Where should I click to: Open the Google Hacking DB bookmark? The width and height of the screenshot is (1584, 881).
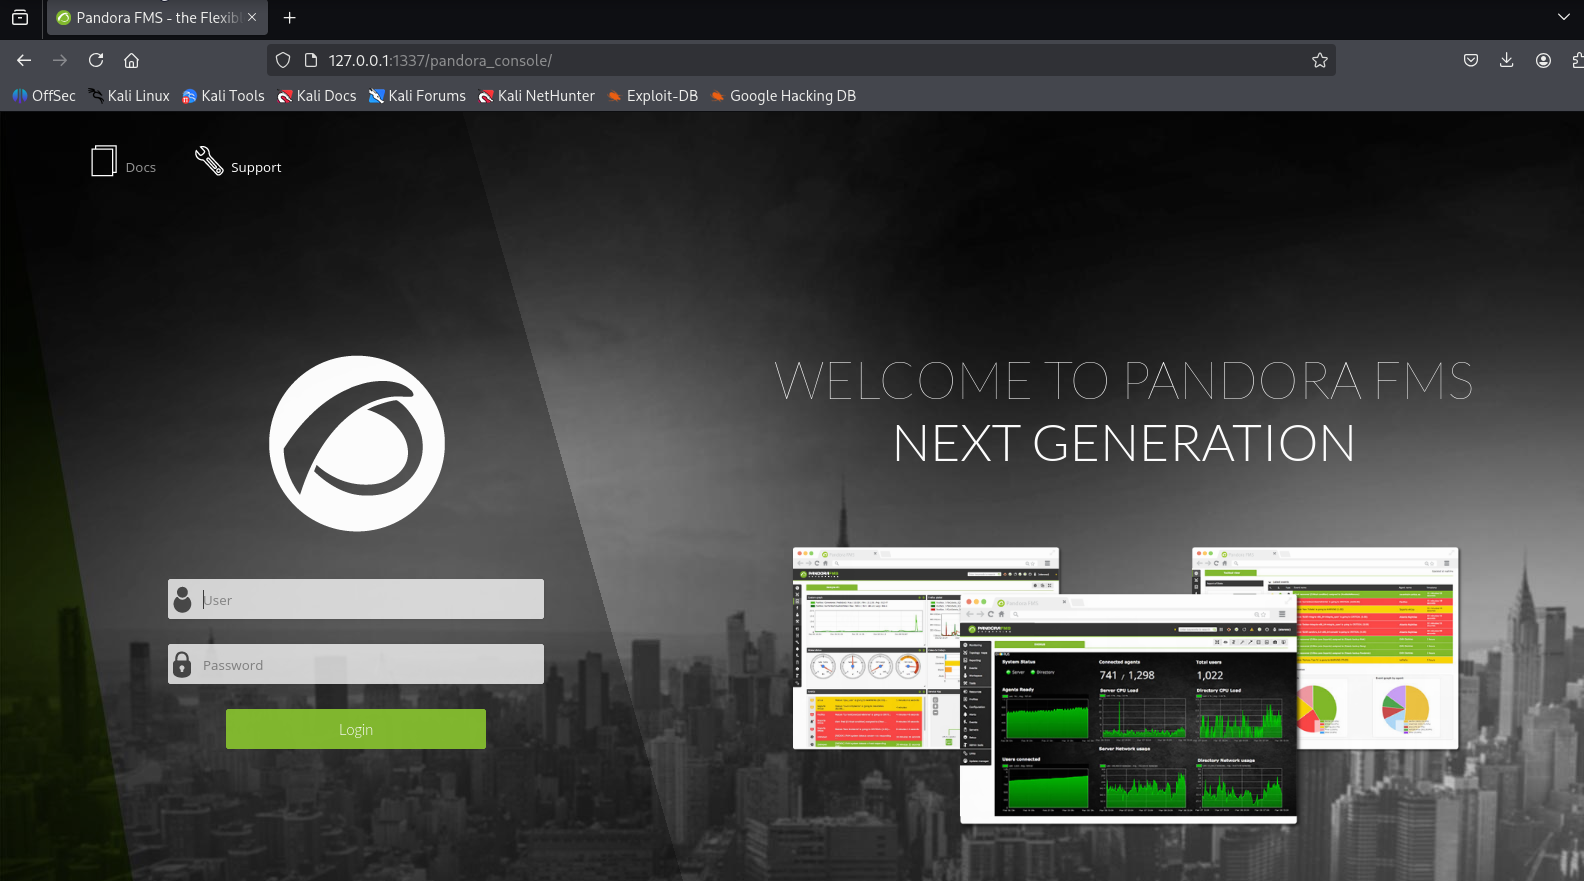coord(783,96)
